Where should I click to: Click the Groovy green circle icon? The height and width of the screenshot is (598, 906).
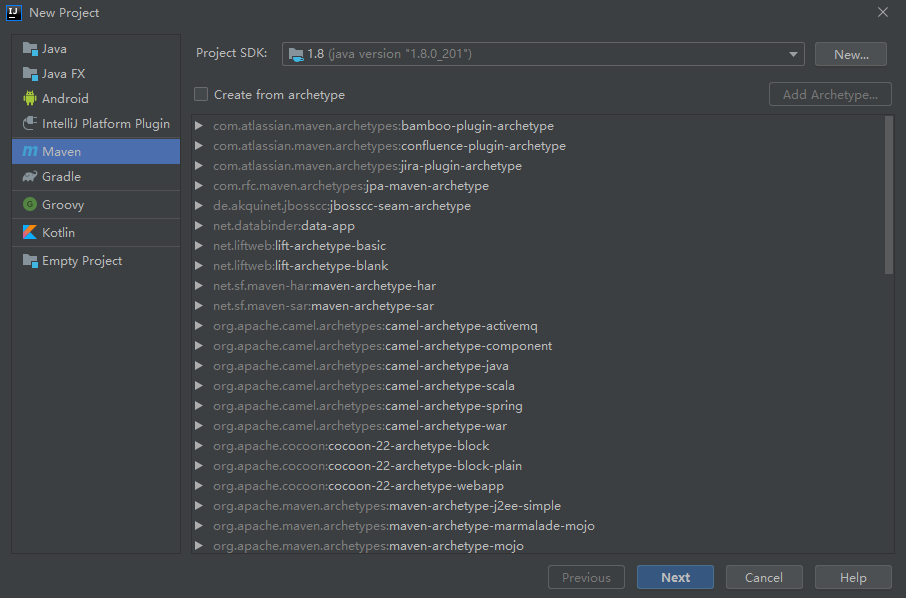[30, 204]
